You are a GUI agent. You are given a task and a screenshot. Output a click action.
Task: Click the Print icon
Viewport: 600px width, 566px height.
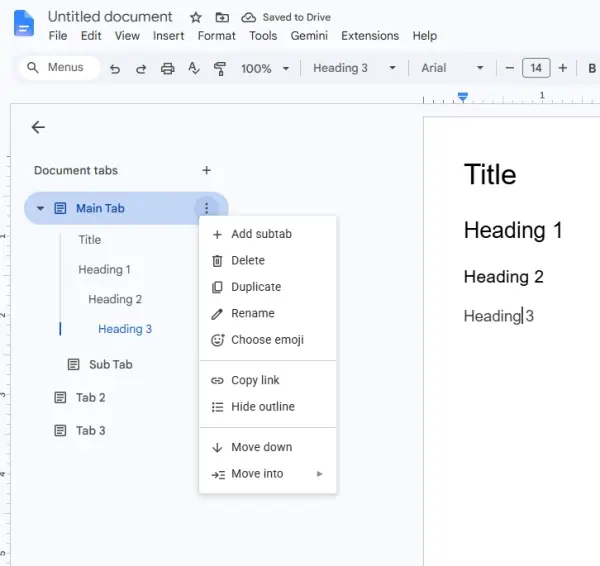coord(167,69)
